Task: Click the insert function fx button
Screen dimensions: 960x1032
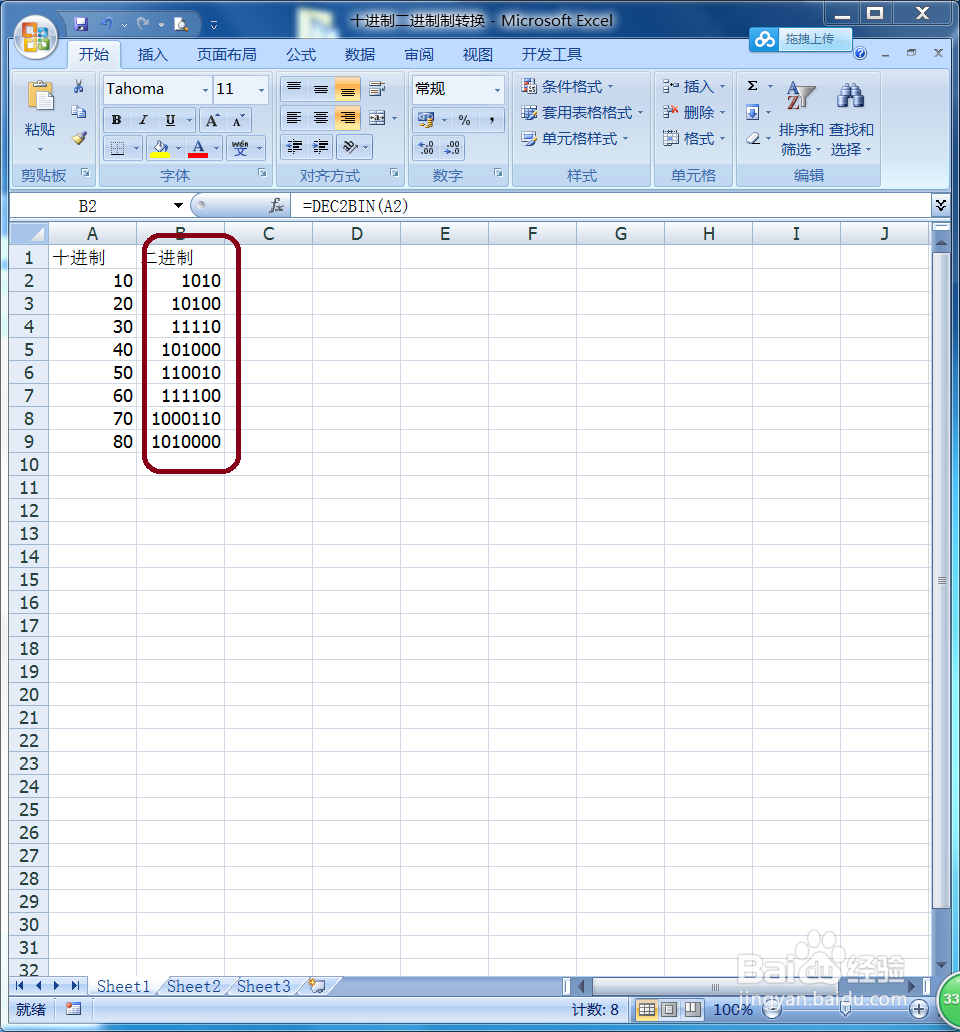Action: coord(277,205)
